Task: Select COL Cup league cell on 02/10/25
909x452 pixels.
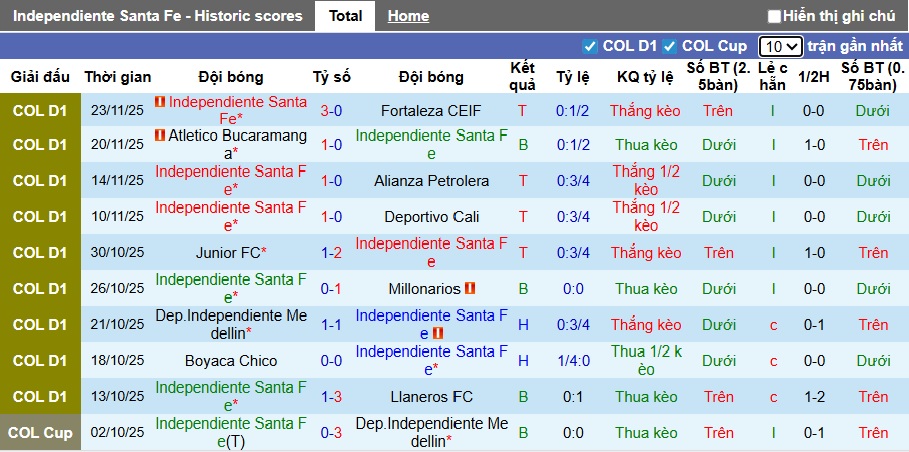Action: click(41, 433)
